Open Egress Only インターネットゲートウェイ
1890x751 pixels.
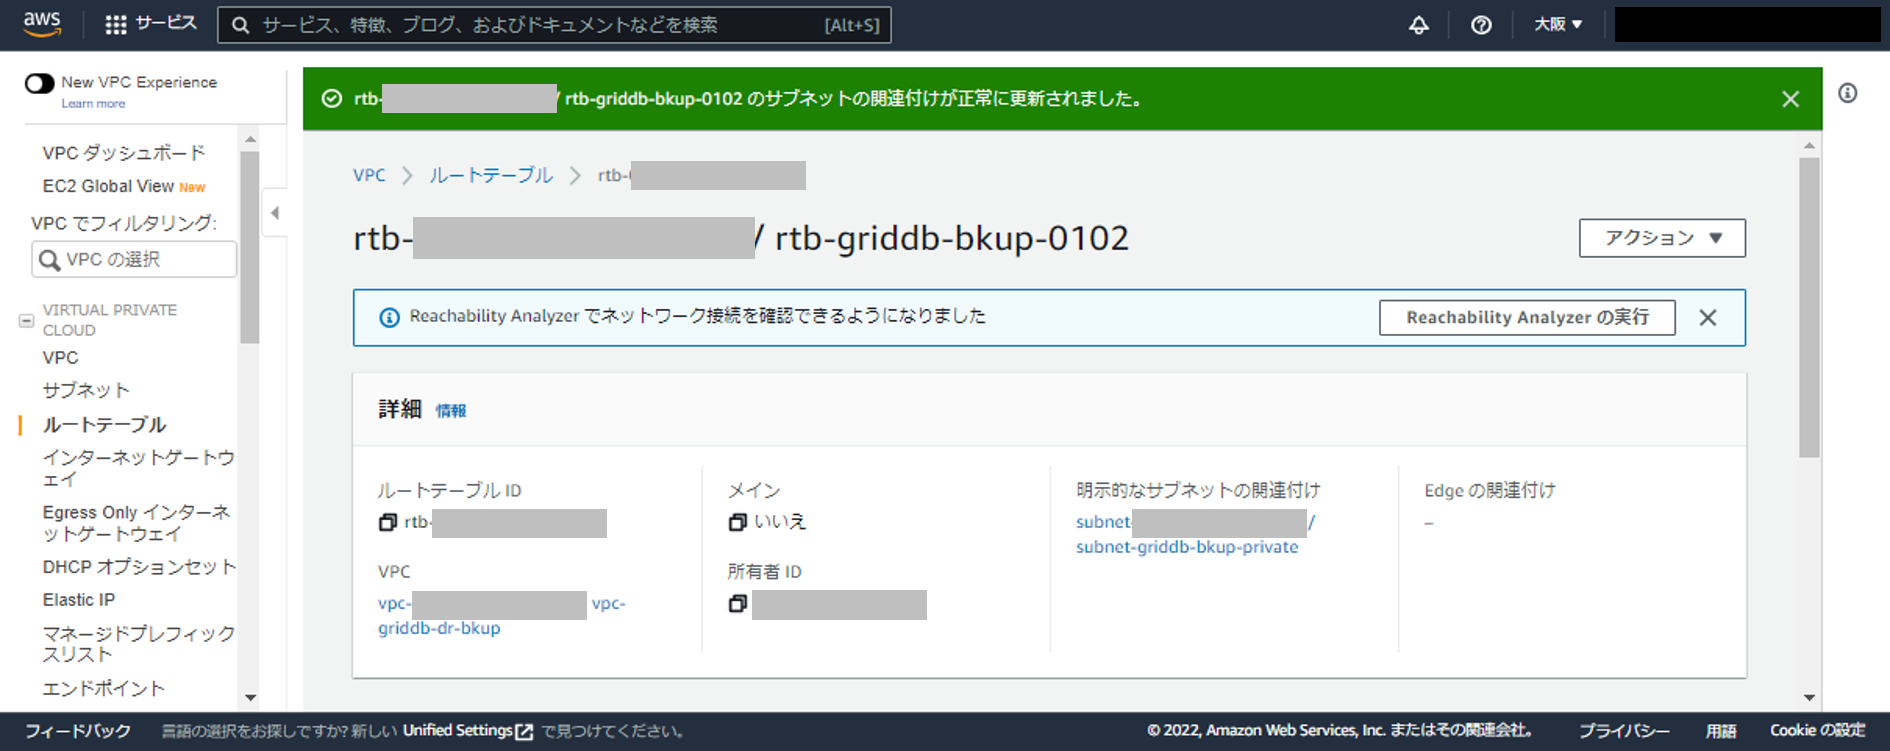(136, 523)
